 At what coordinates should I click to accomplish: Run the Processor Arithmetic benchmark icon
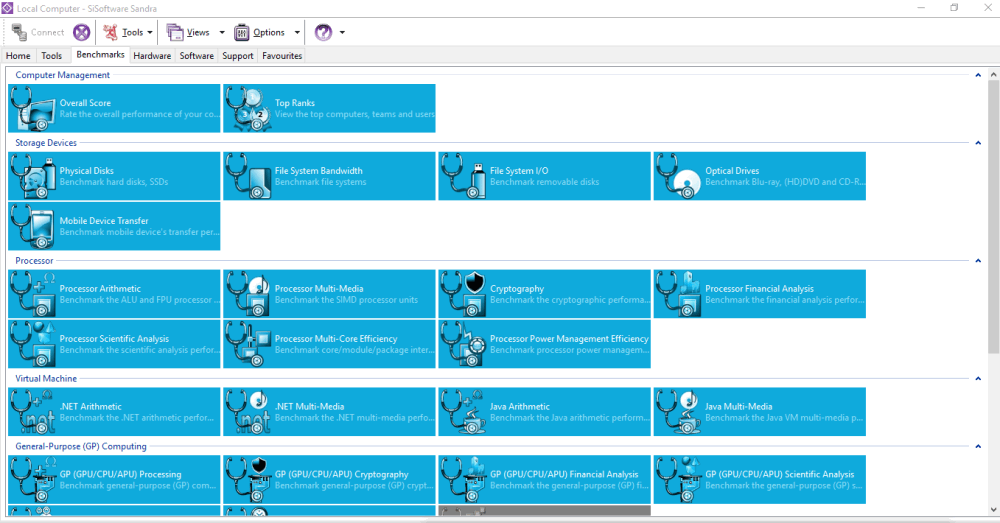(x=33, y=294)
